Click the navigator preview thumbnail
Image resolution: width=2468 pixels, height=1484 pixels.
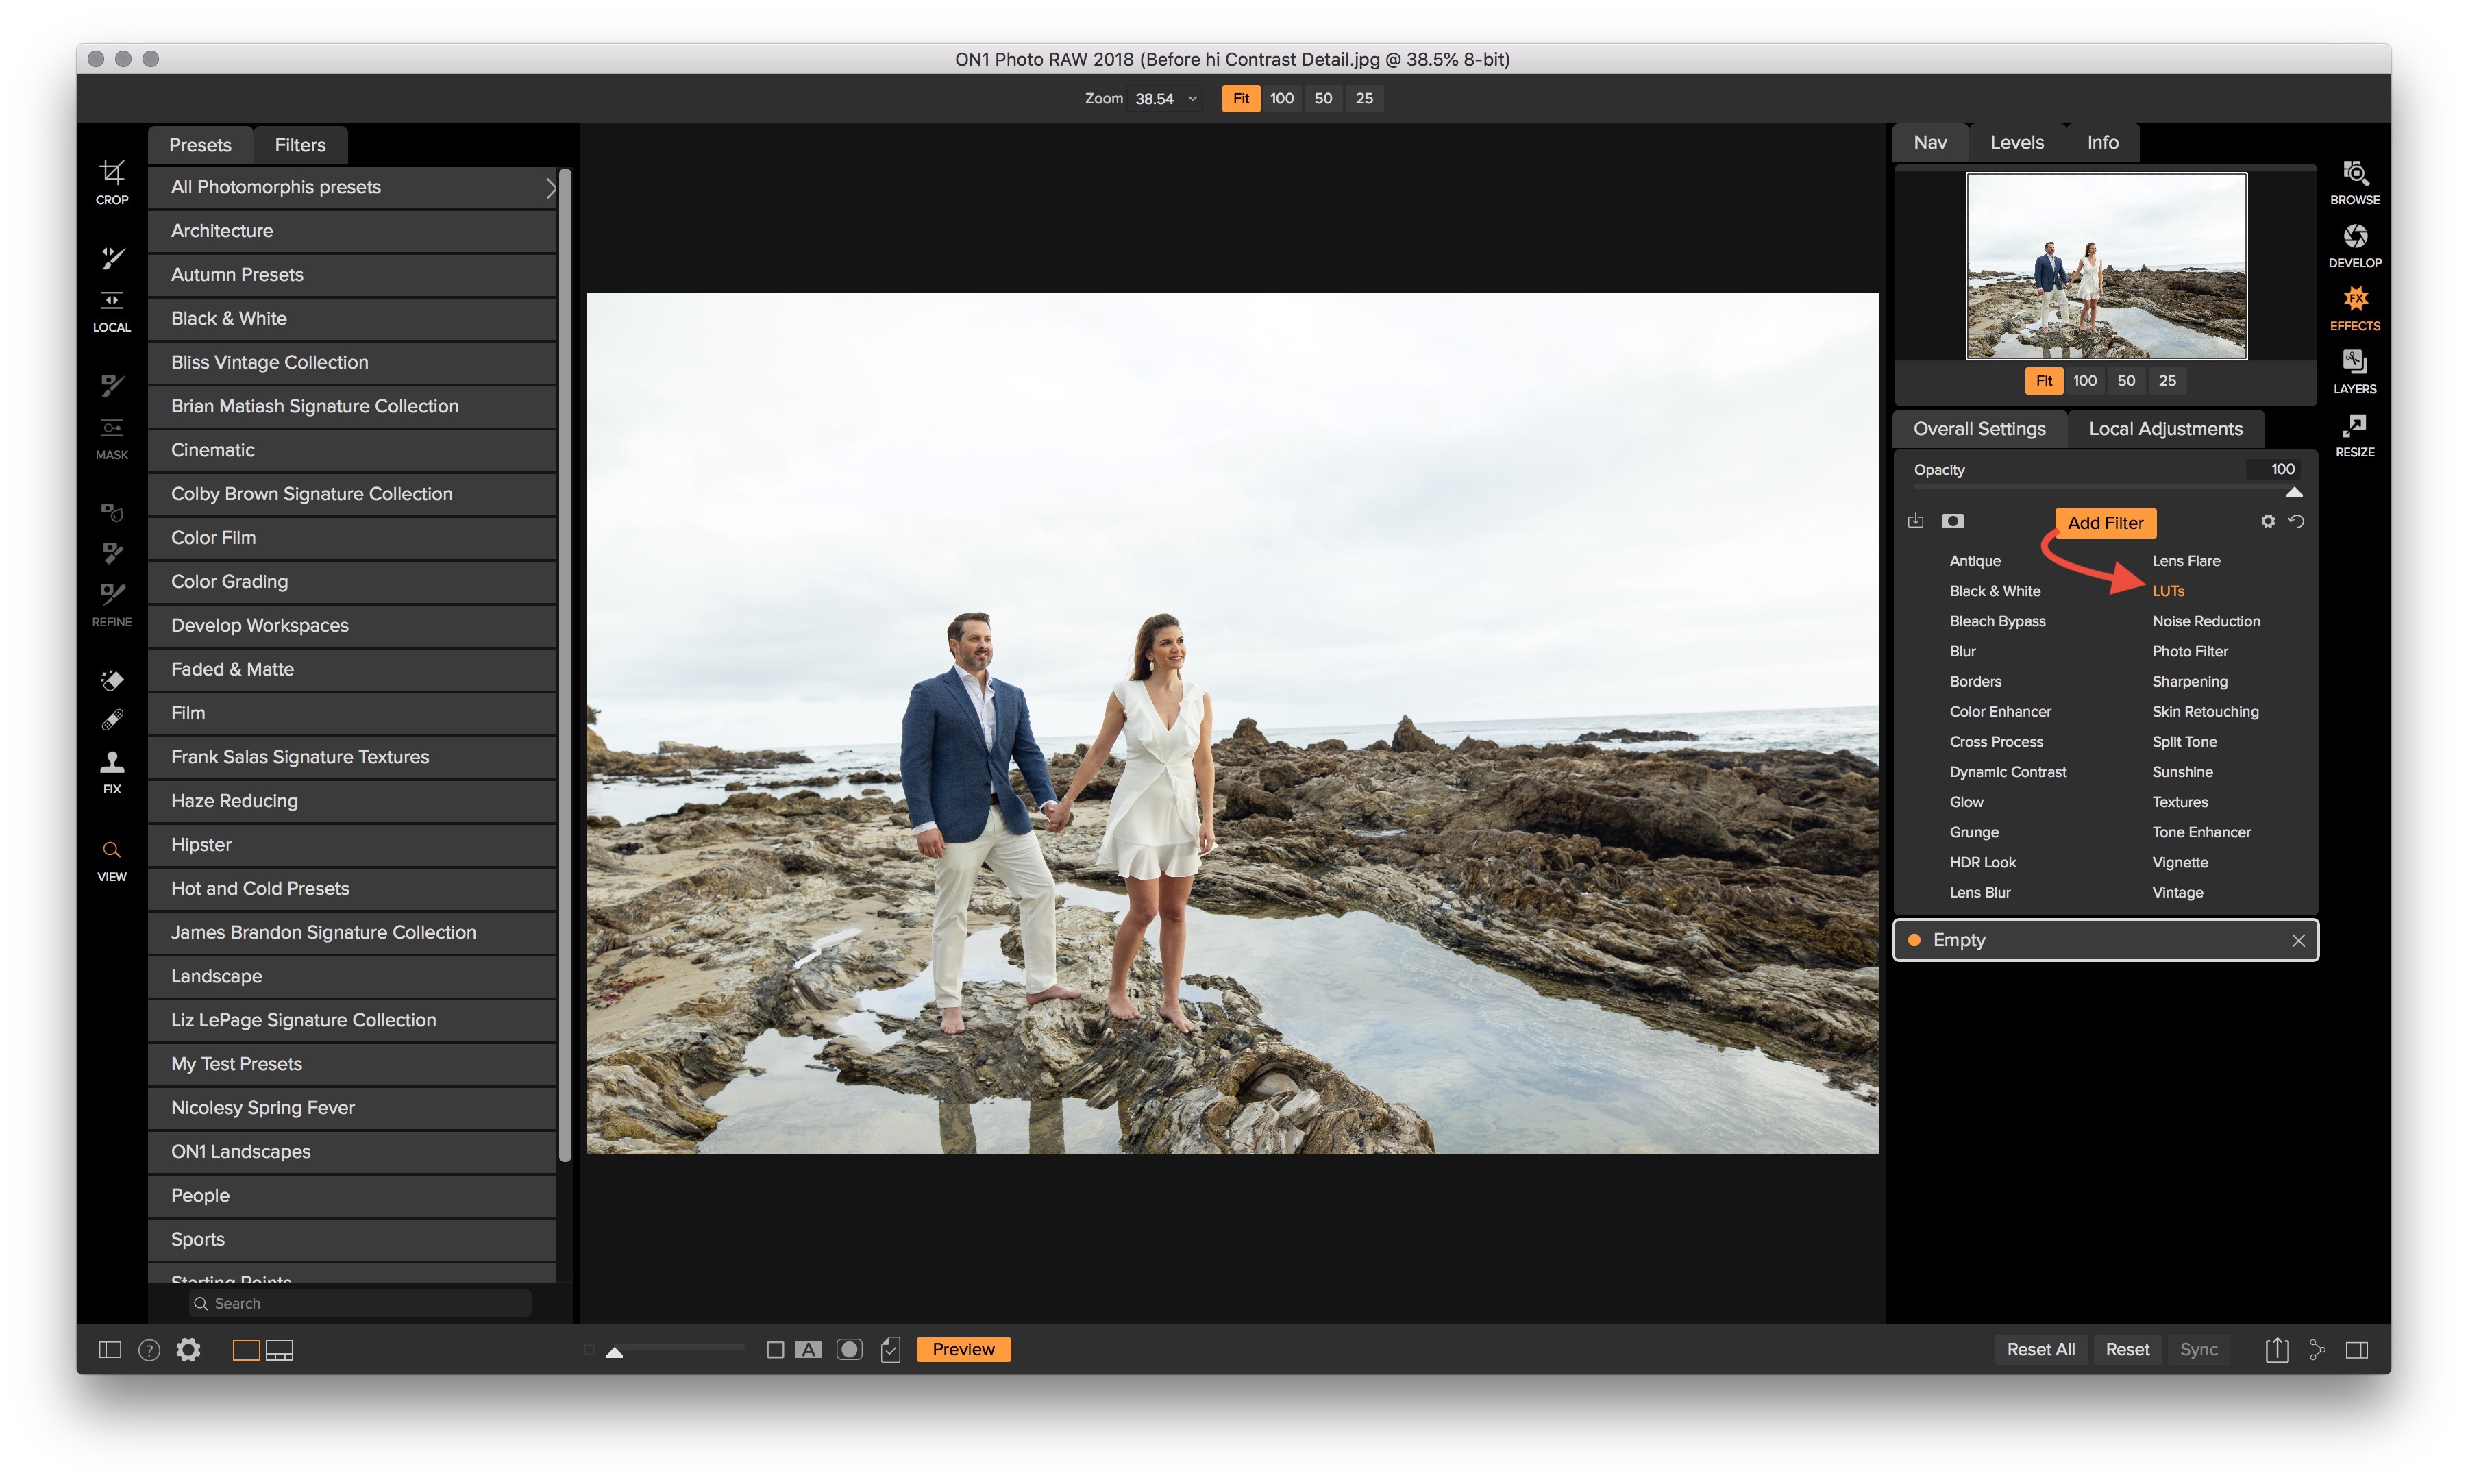tap(2106, 266)
